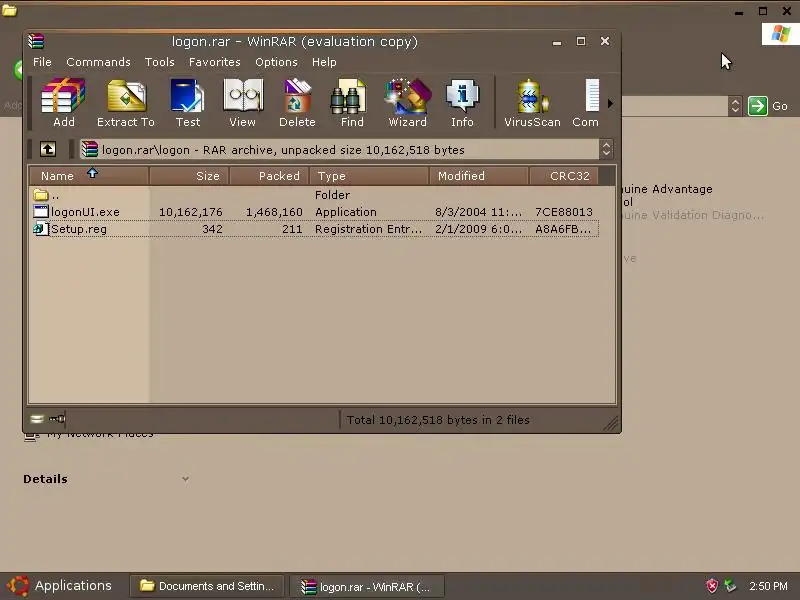The image size is (800, 600).
Task: Click the Explorer window folder title icon
Action: 9,10
